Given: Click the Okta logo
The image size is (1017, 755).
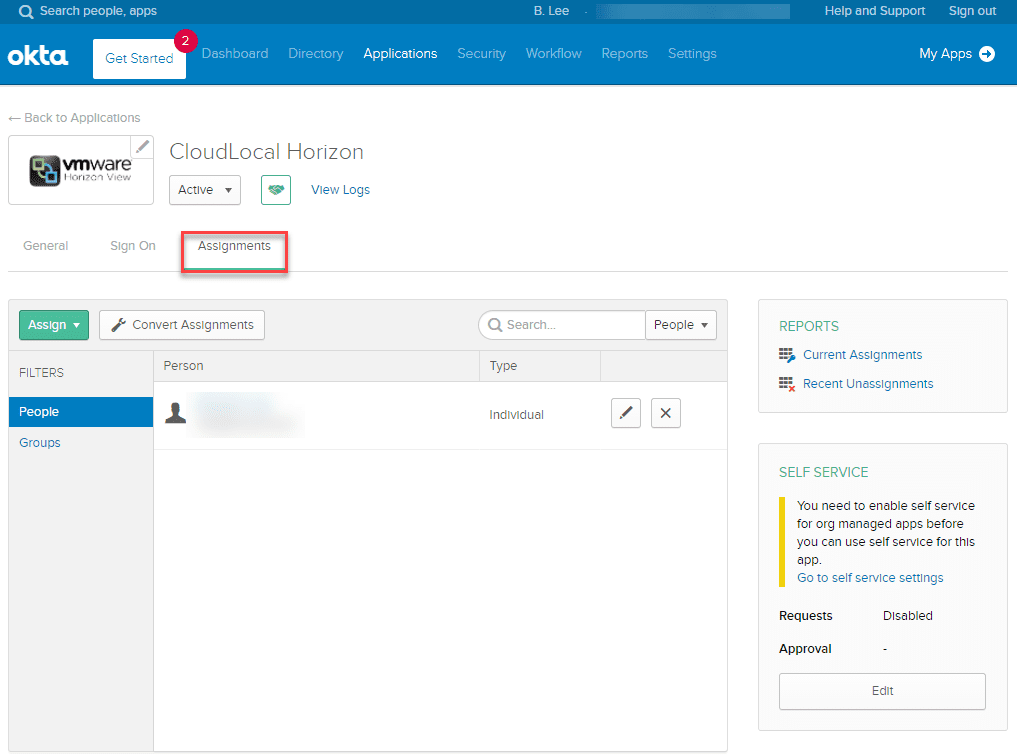Looking at the screenshot, I should 38,55.
